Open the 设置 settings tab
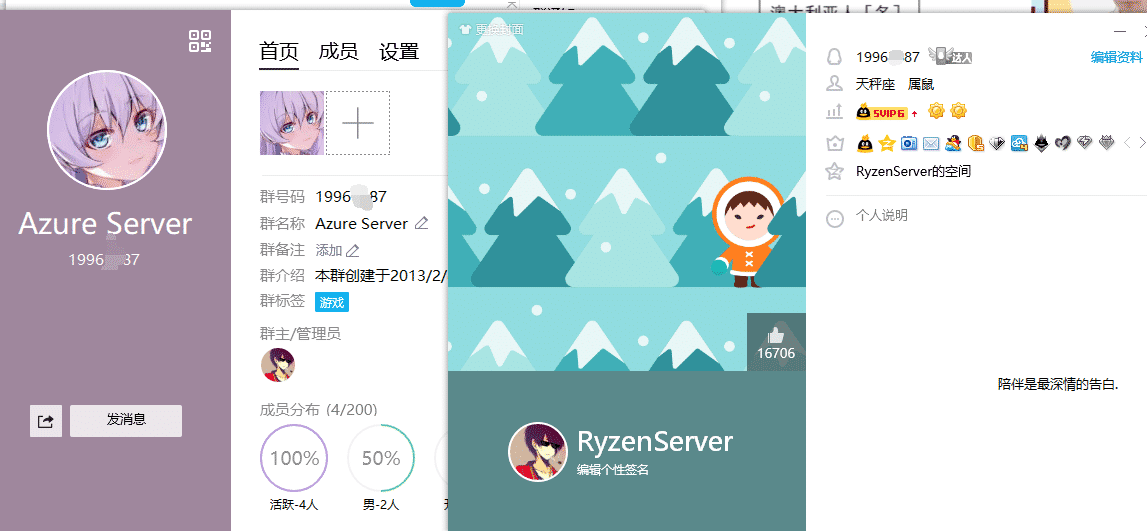1147x531 pixels. click(399, 52)
